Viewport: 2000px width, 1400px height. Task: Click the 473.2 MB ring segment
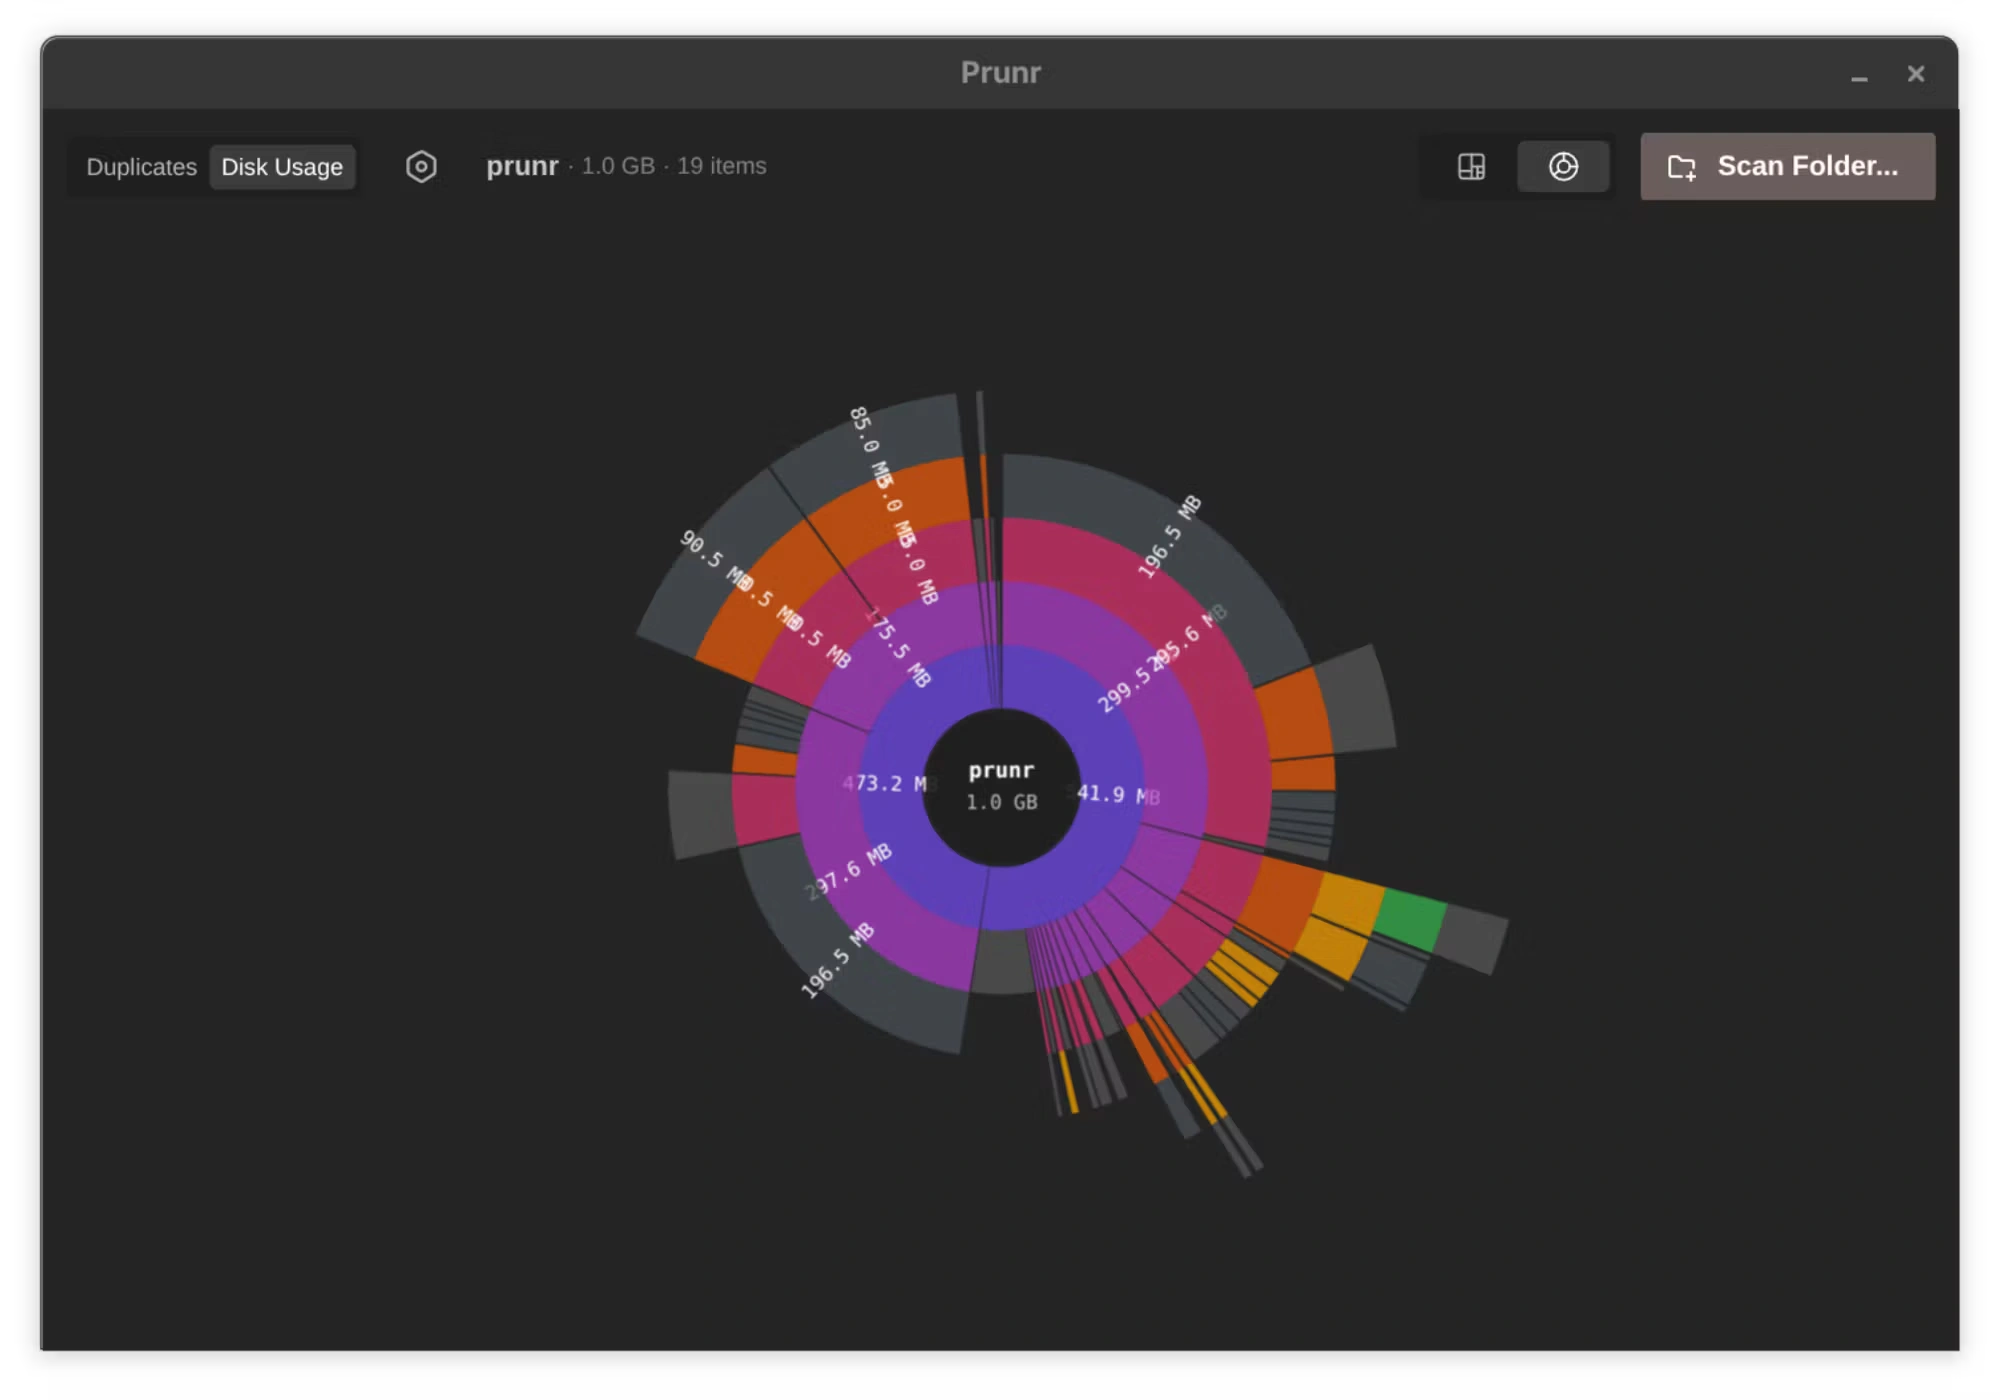890,785
